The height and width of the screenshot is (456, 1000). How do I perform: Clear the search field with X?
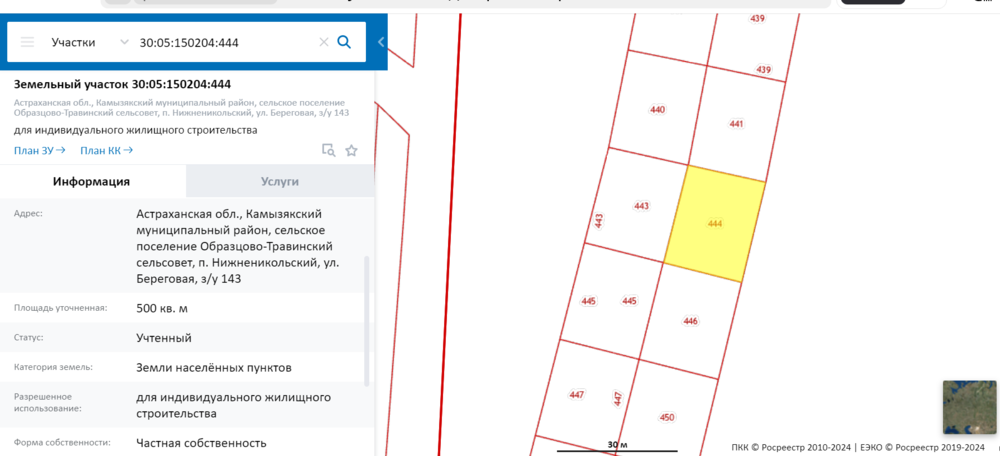[323, 42]
